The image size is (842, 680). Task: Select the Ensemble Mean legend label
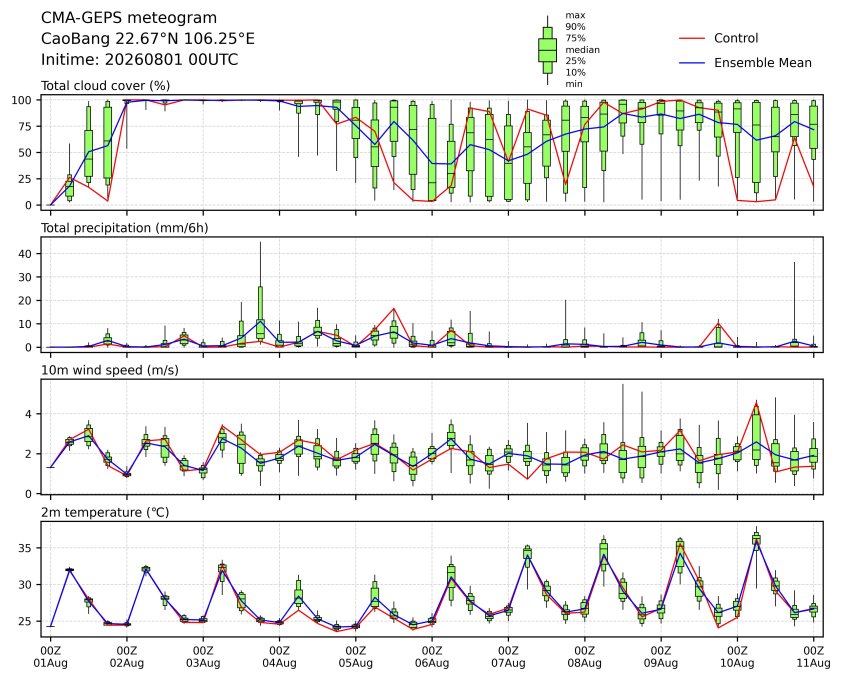763,63
